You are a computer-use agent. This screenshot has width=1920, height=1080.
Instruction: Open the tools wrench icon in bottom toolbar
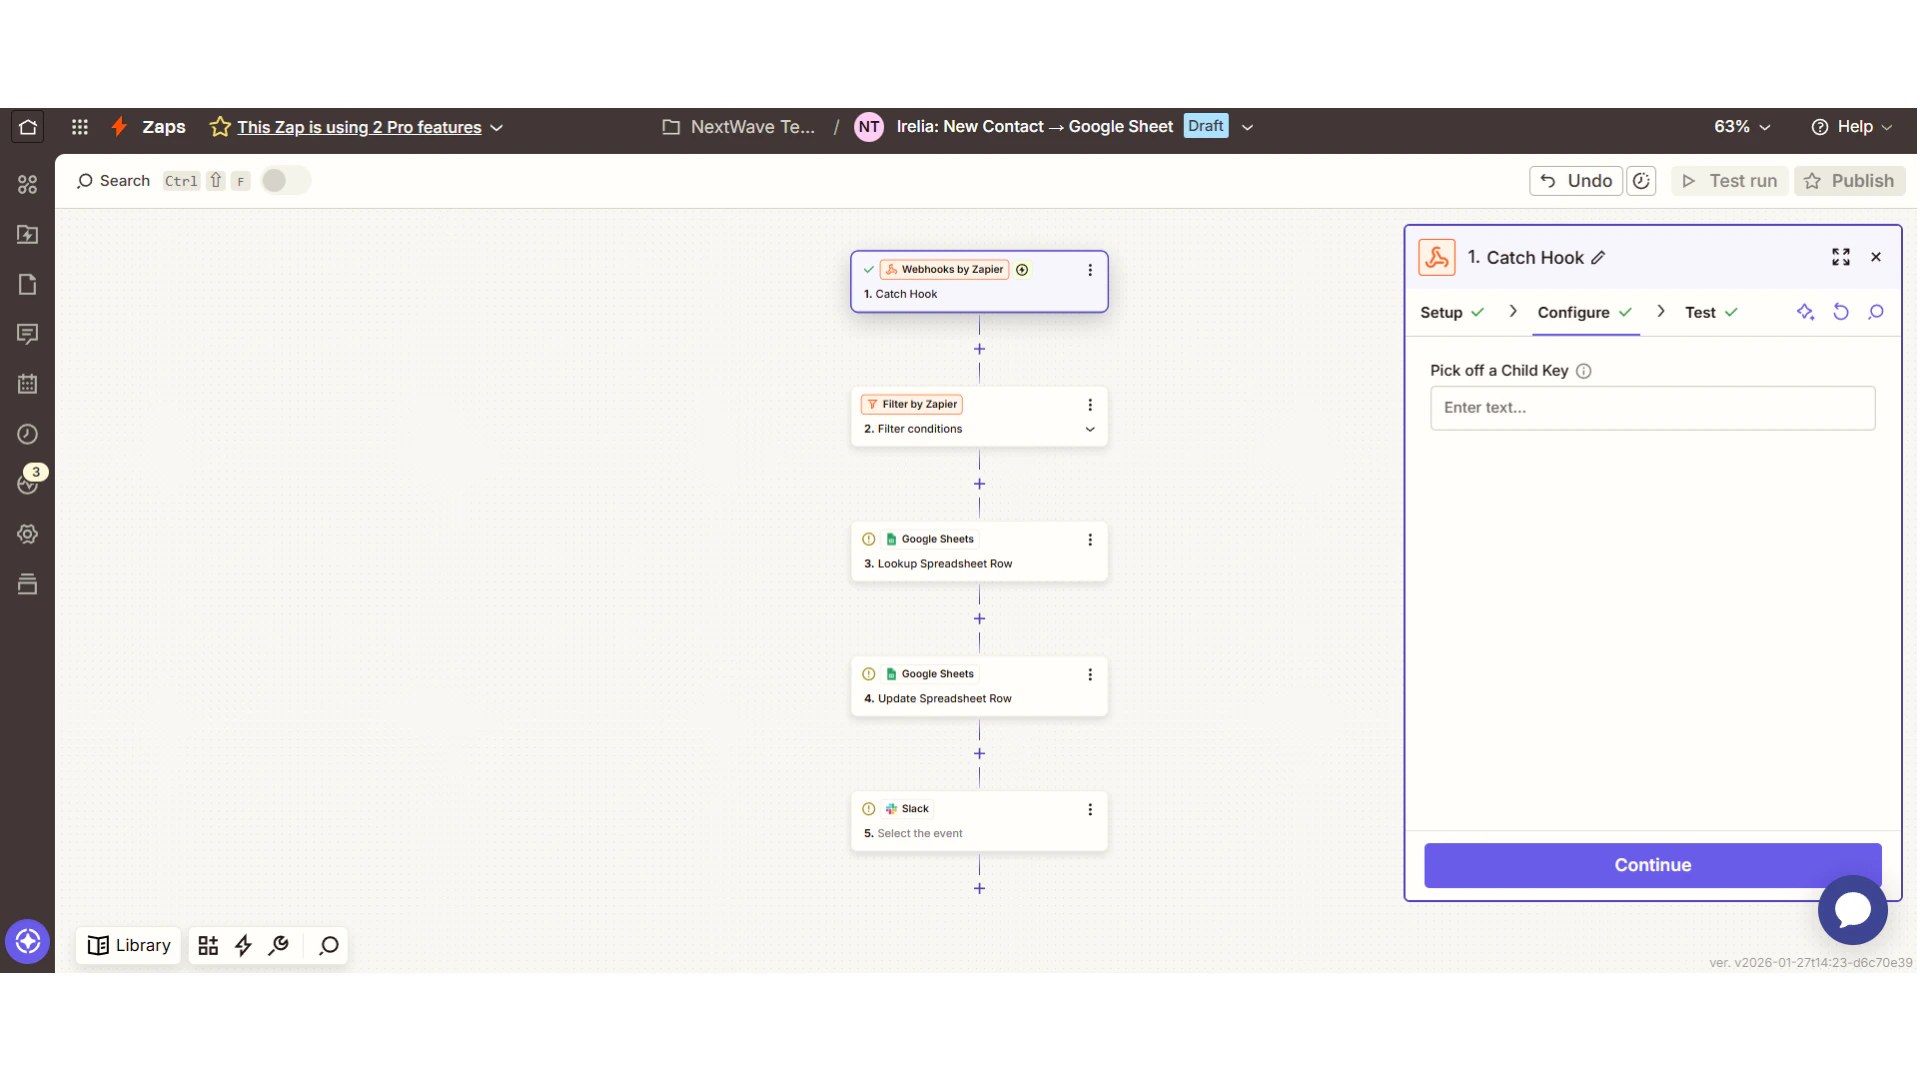pyautogui.click(x=278, y=945)
